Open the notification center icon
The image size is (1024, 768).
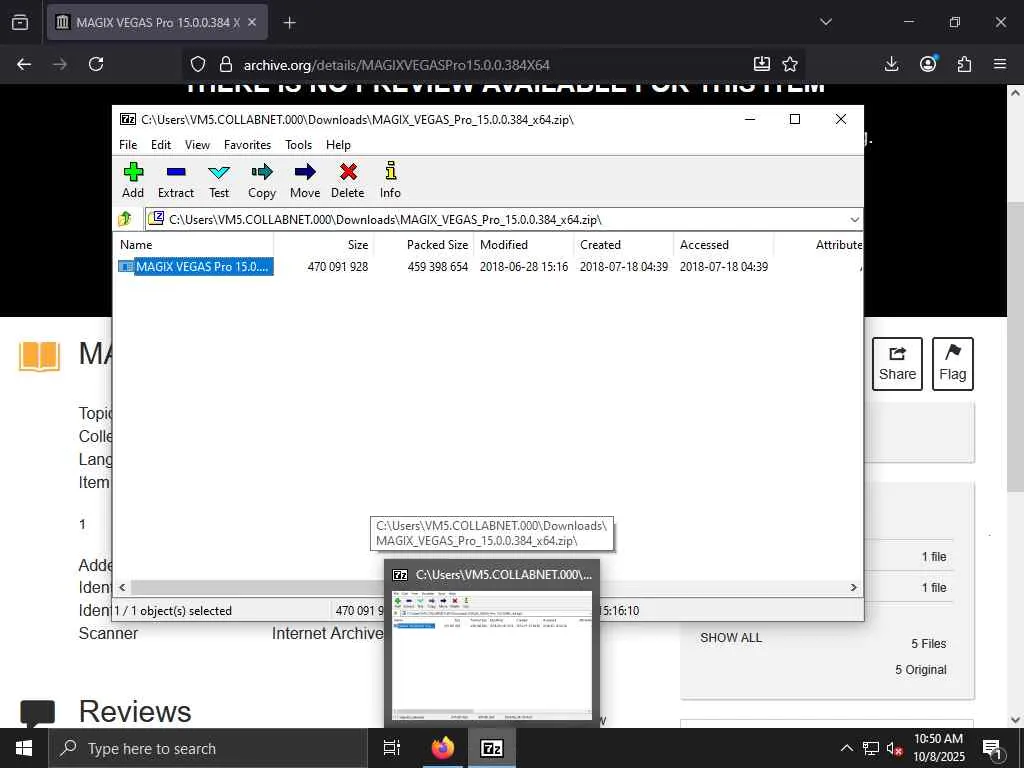(x=992, y=748)
